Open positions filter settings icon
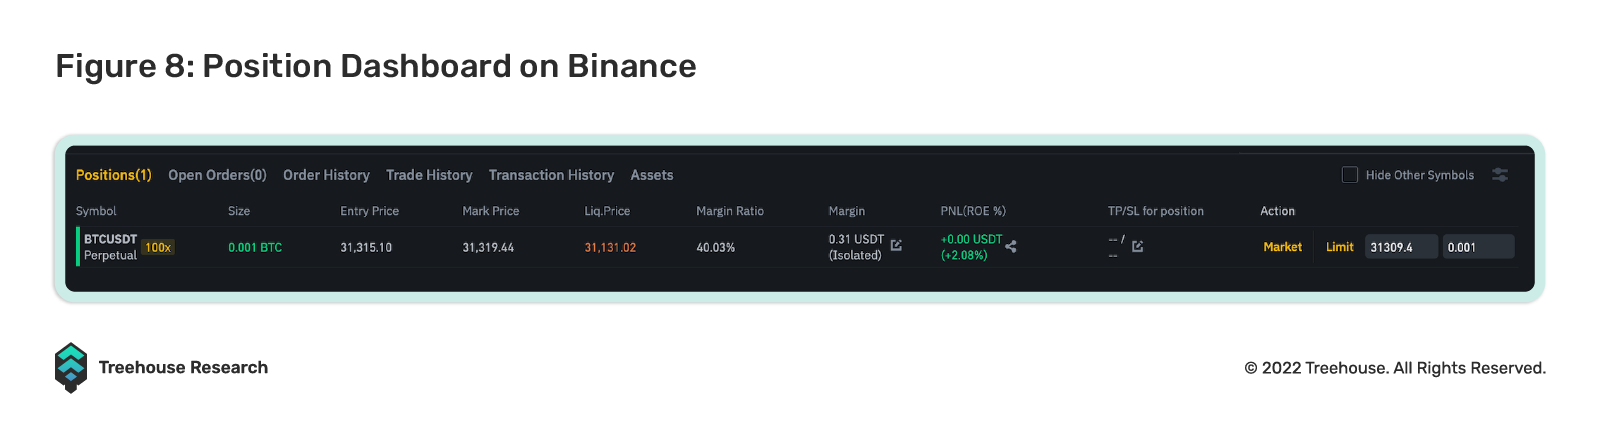 [1500, 174]
